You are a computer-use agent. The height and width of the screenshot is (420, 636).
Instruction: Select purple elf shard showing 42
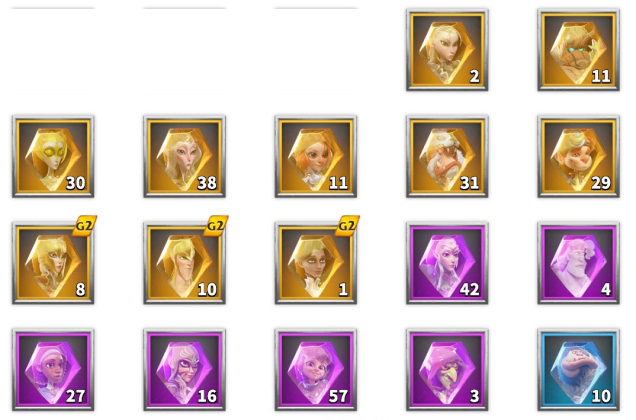click(x=447, y=263)
